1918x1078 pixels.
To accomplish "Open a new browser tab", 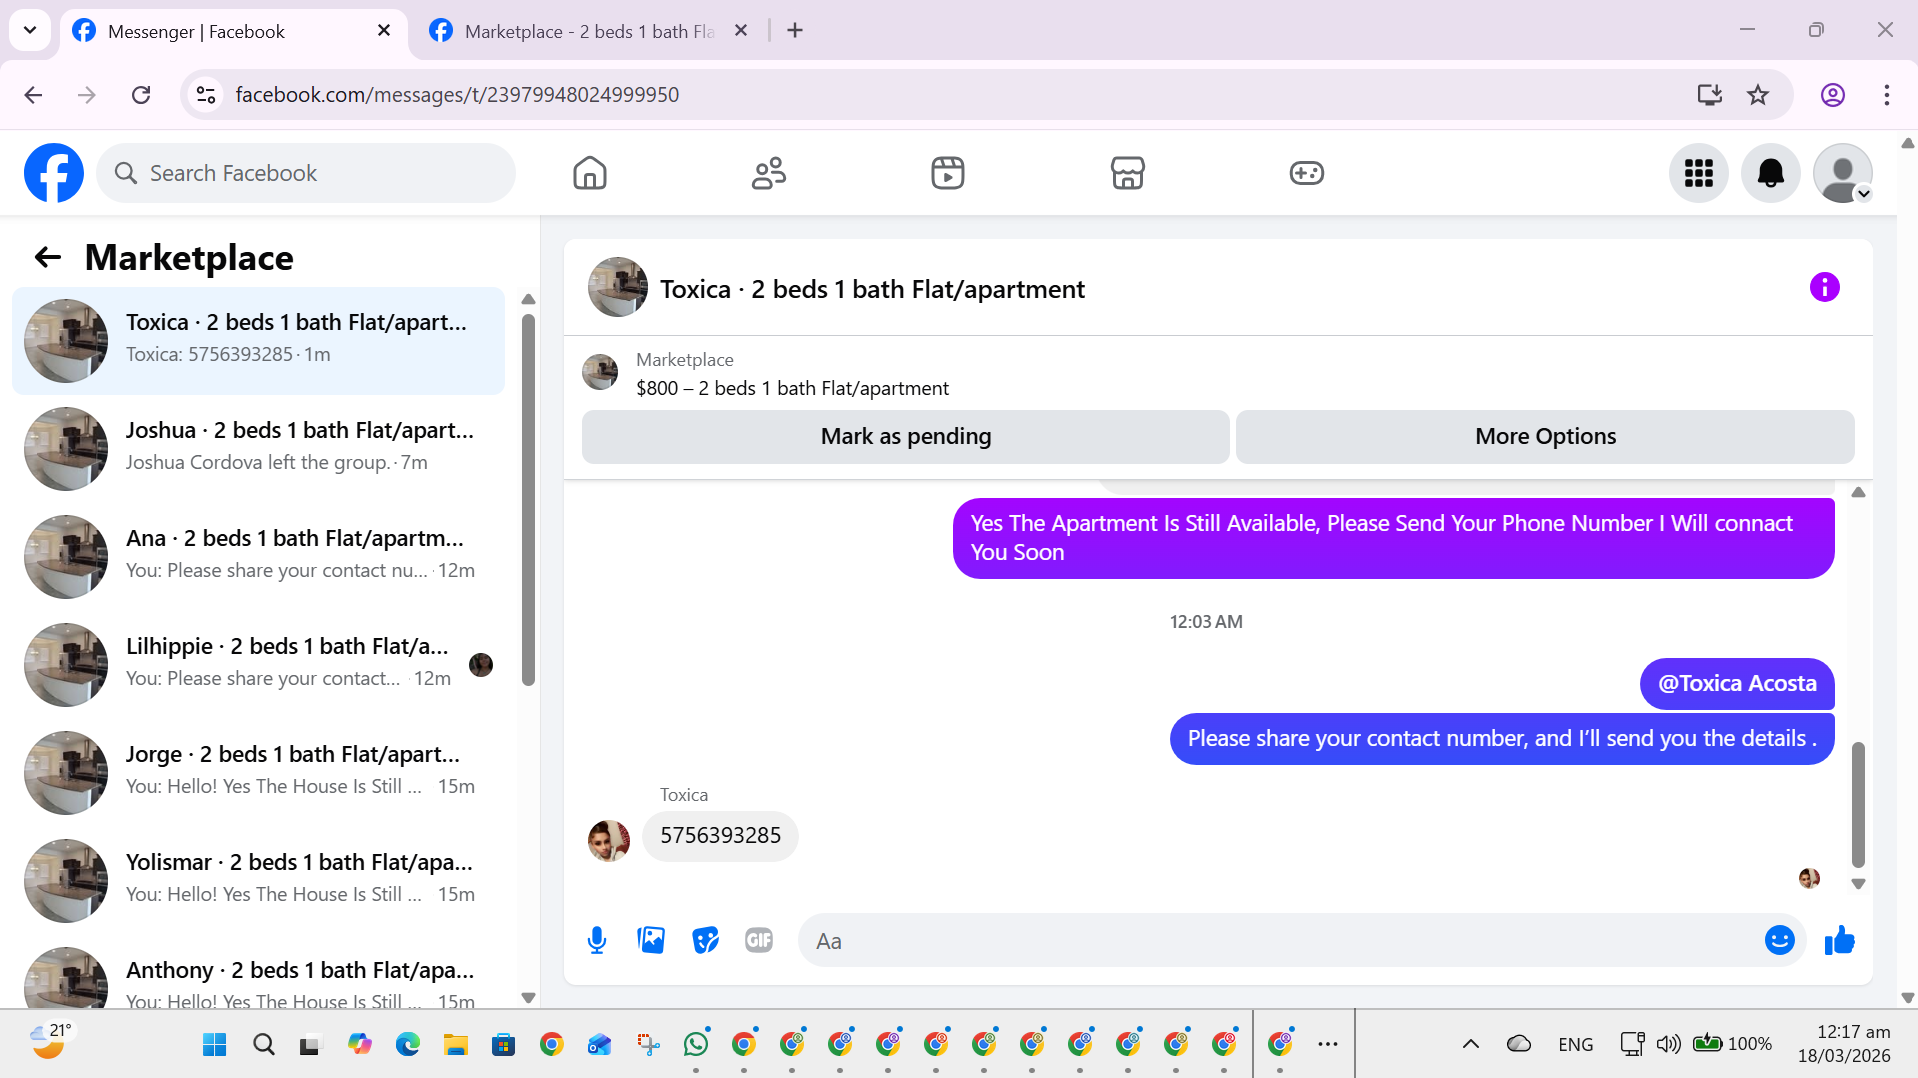I will [795, 31].
